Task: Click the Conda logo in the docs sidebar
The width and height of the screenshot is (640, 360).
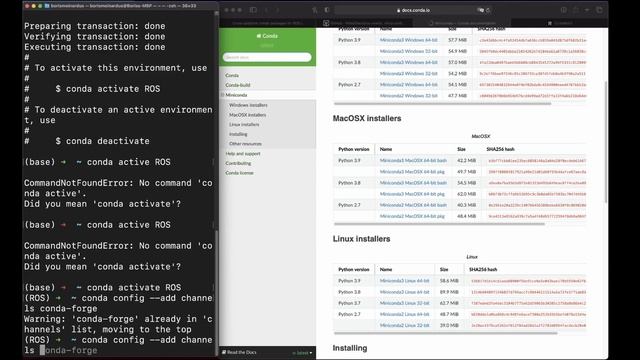Action: tap(267, 36)
